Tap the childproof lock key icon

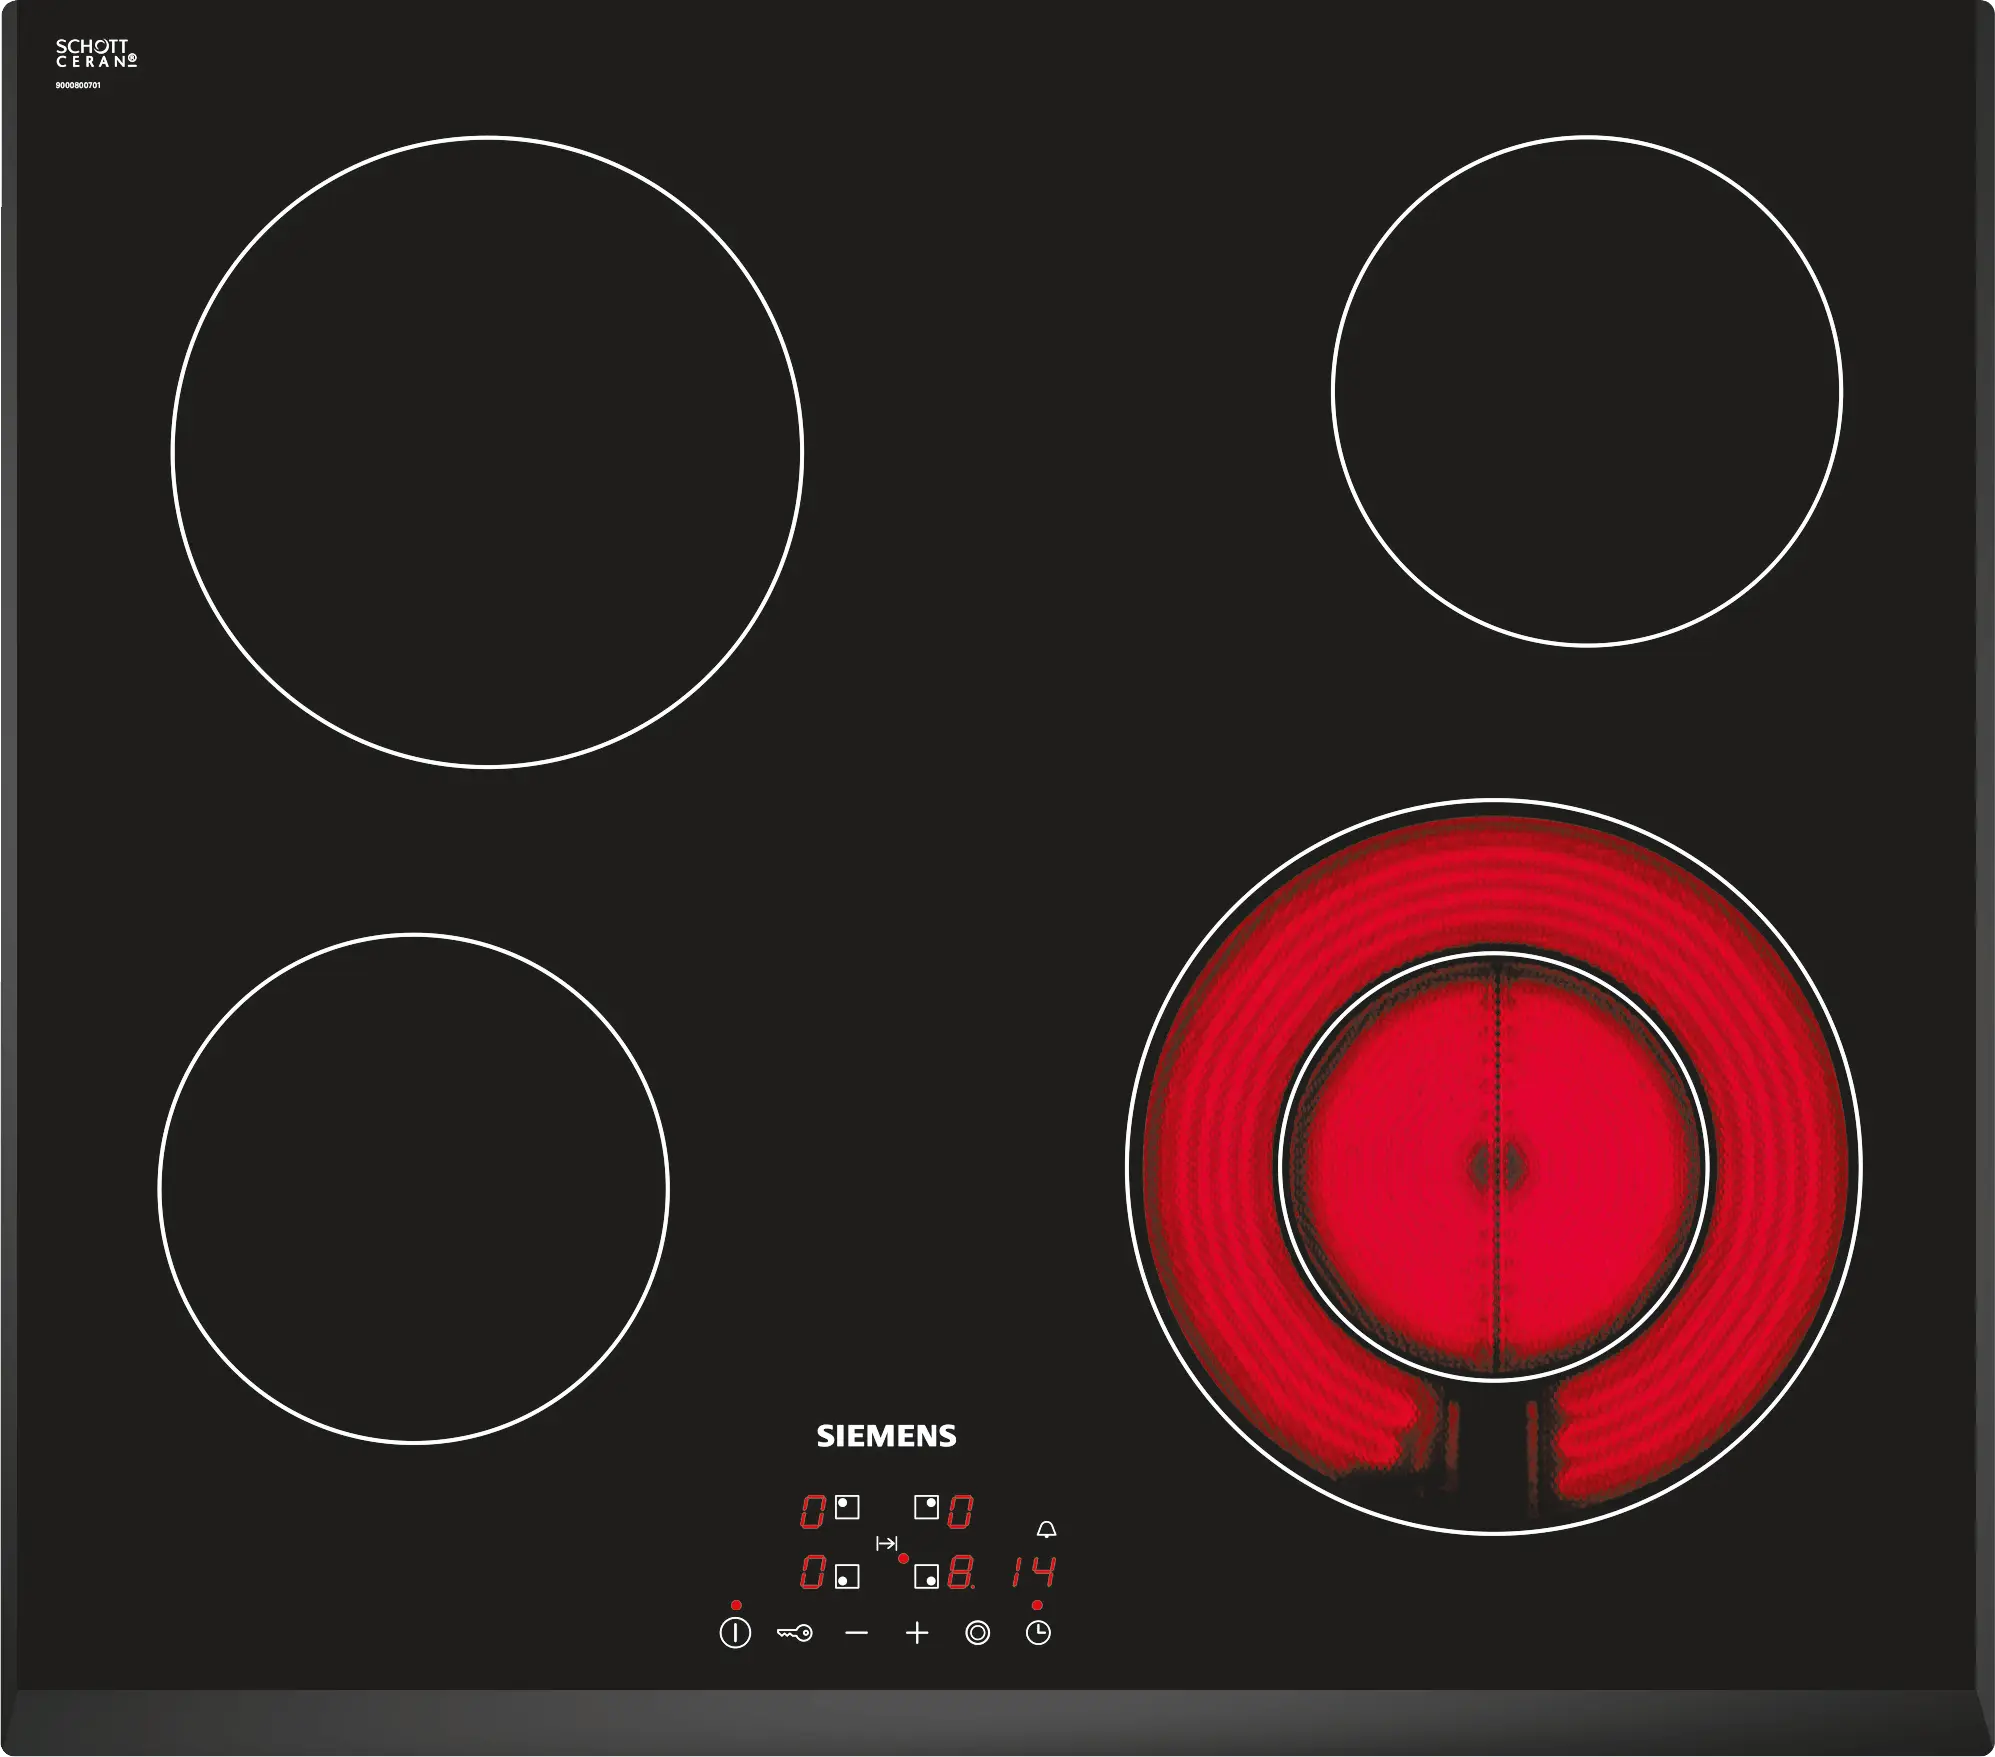795,1633
